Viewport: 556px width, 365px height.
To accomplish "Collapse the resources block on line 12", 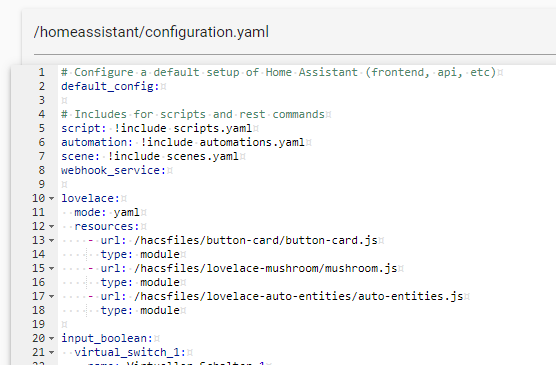I will click(x=52, y=227).
